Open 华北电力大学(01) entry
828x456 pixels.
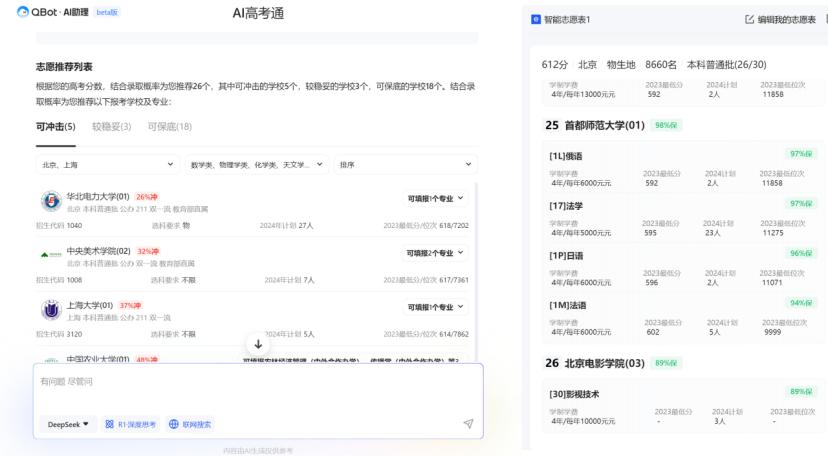(x=98, y=196)
